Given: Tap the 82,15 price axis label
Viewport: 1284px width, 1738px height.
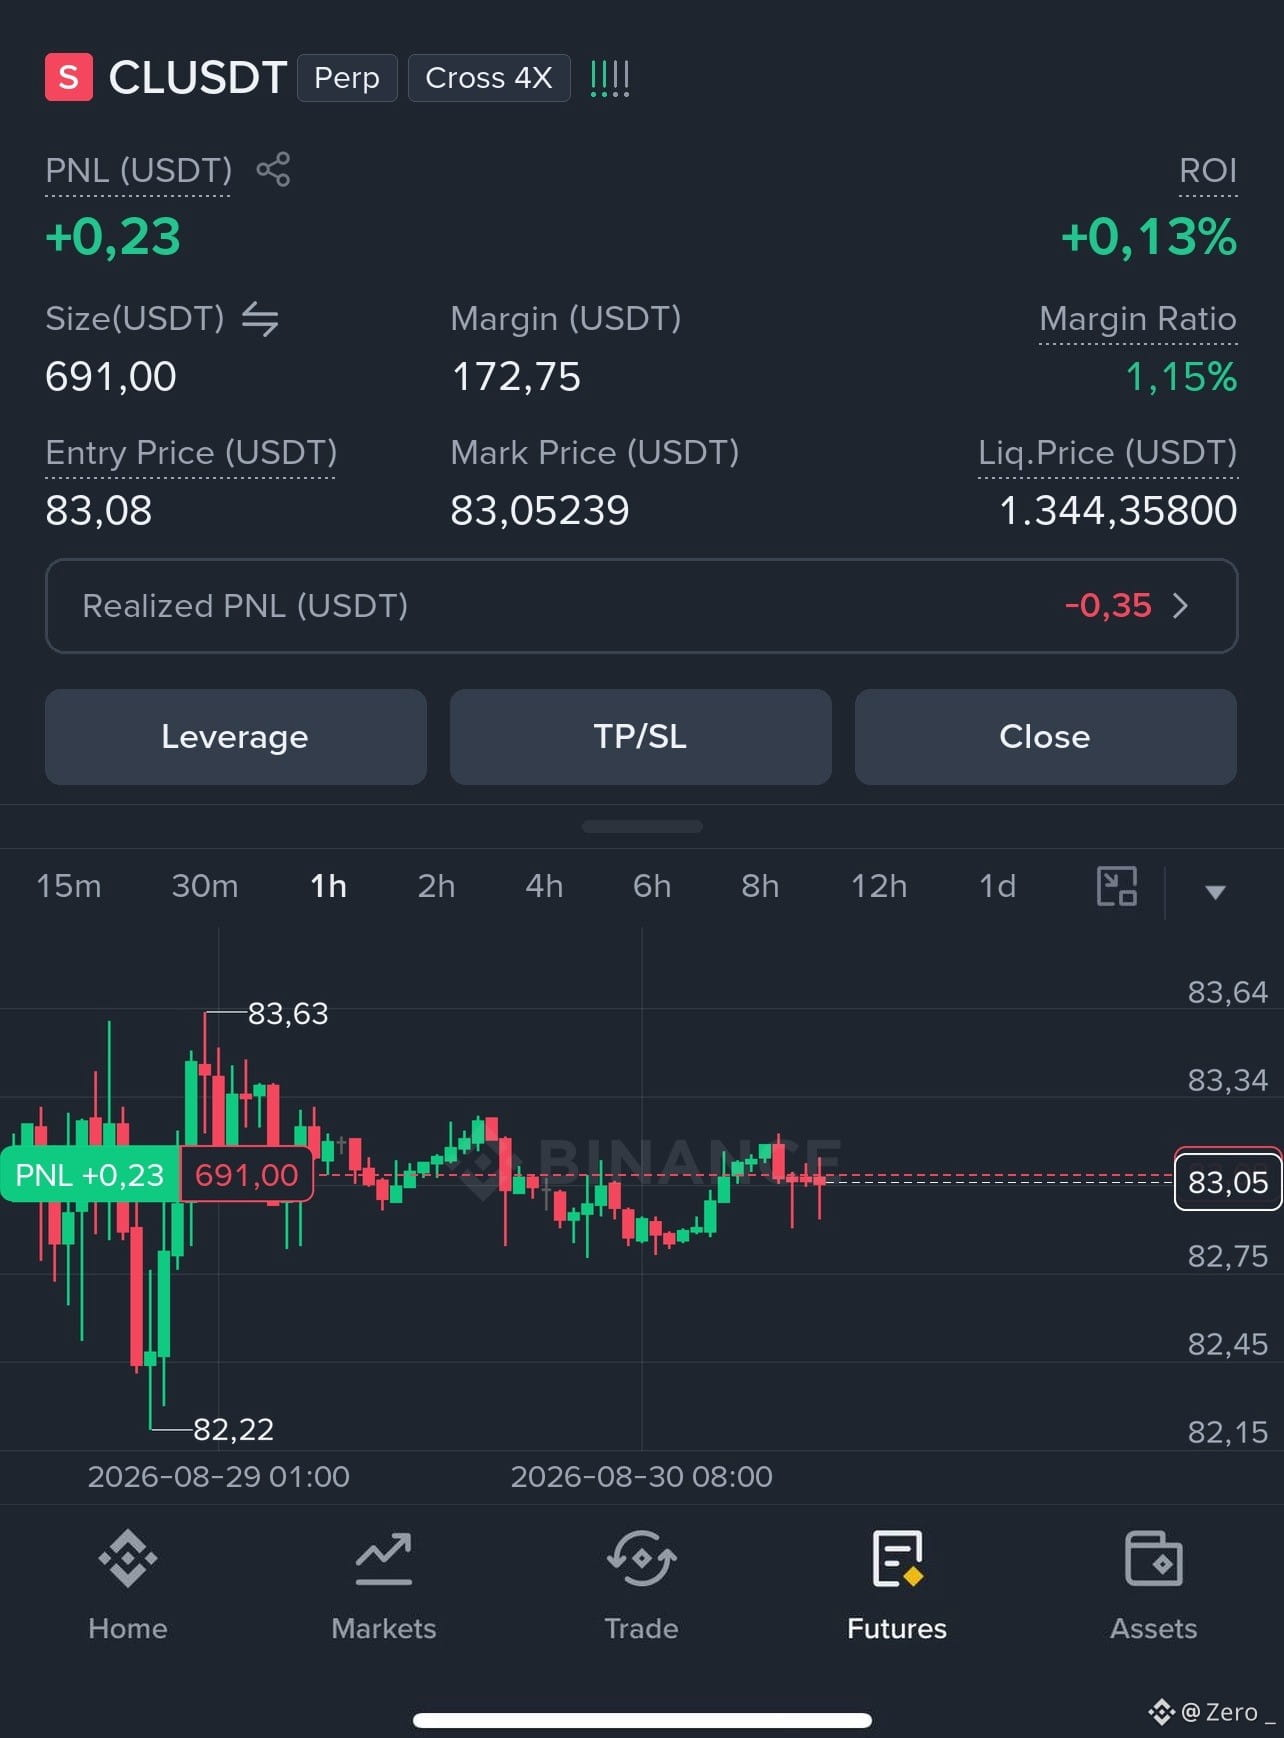Looking at the screenshot, I should tap(1228, 1432).
